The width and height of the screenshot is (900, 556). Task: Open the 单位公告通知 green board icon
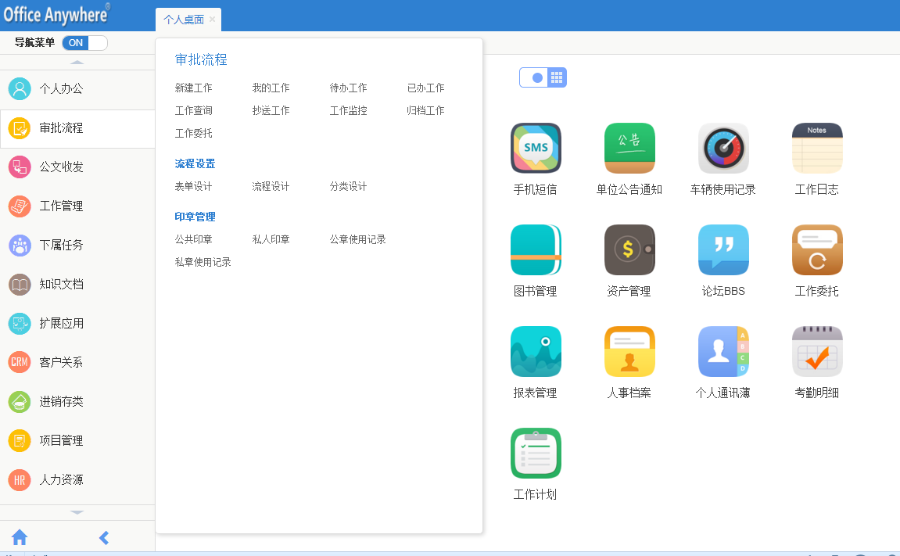(x=629, y=149)
